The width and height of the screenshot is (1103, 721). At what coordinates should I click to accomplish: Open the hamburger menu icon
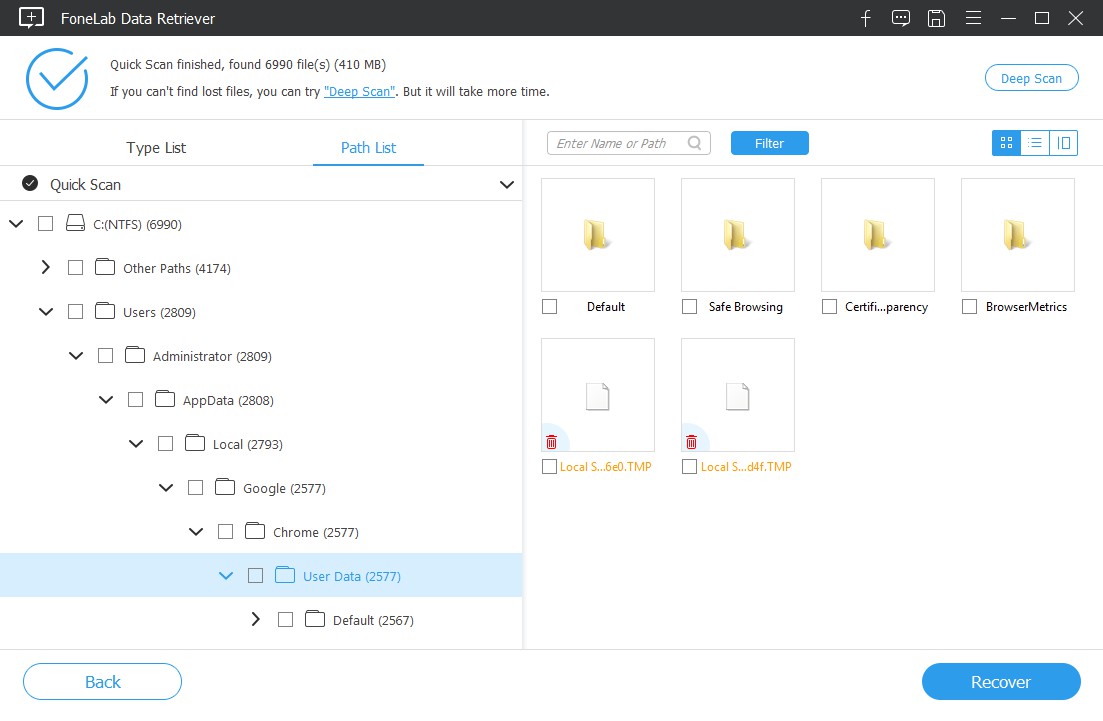pyautogui.click(x=973, y=18)
